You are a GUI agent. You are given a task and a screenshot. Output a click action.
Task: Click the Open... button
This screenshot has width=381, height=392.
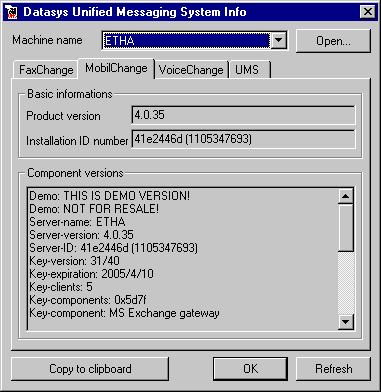pos(333,41)
